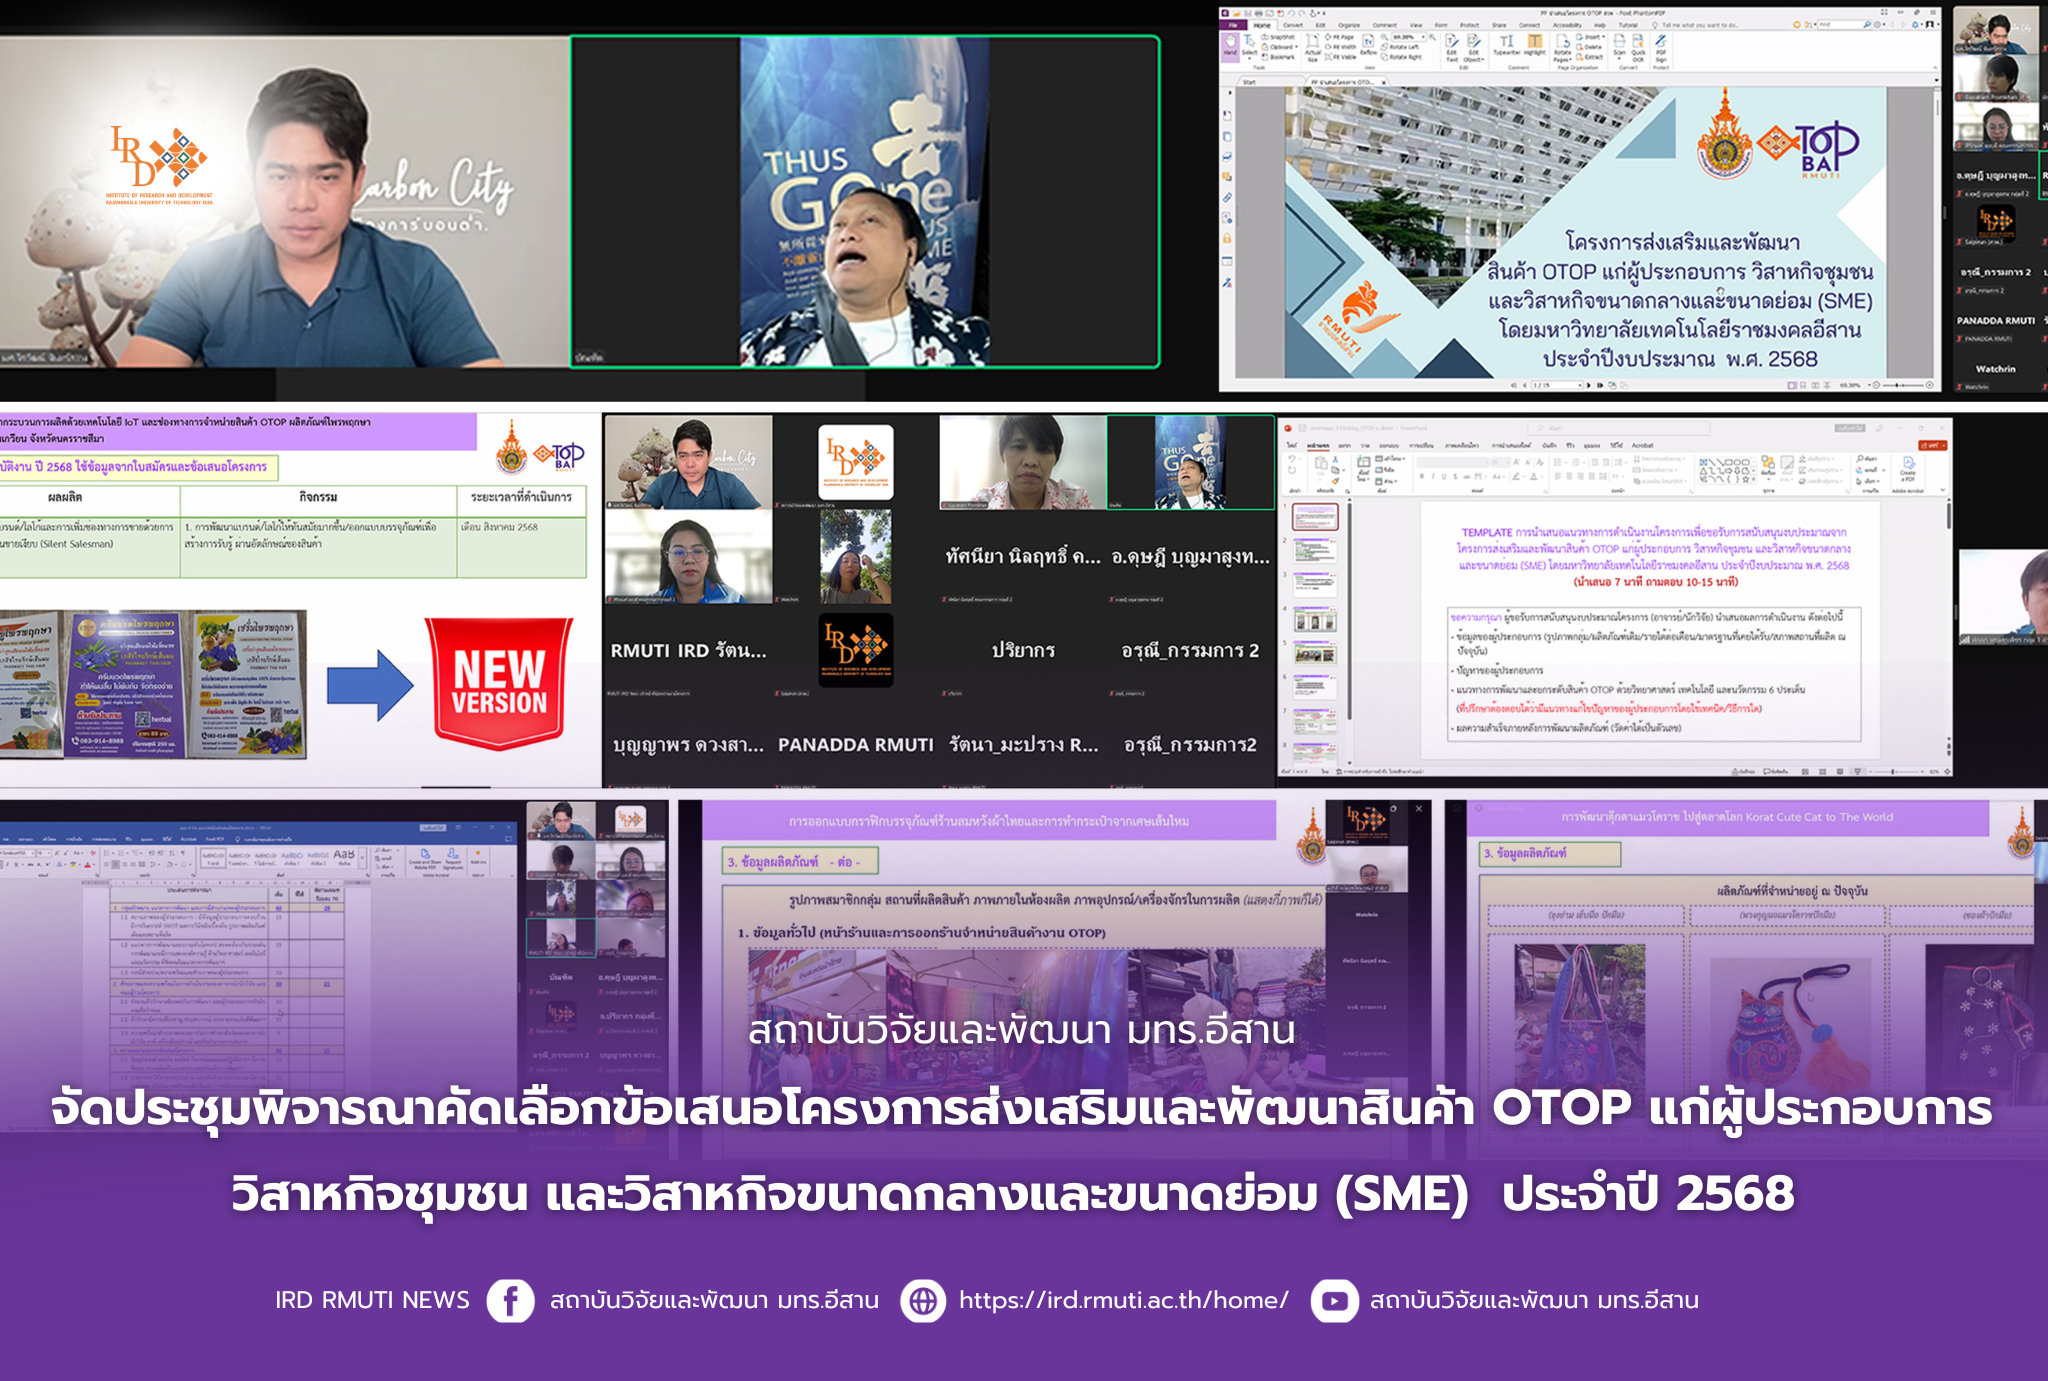Click Fit Width in Foxit ribbon
The image size is (2048, 1381).
1341,47
